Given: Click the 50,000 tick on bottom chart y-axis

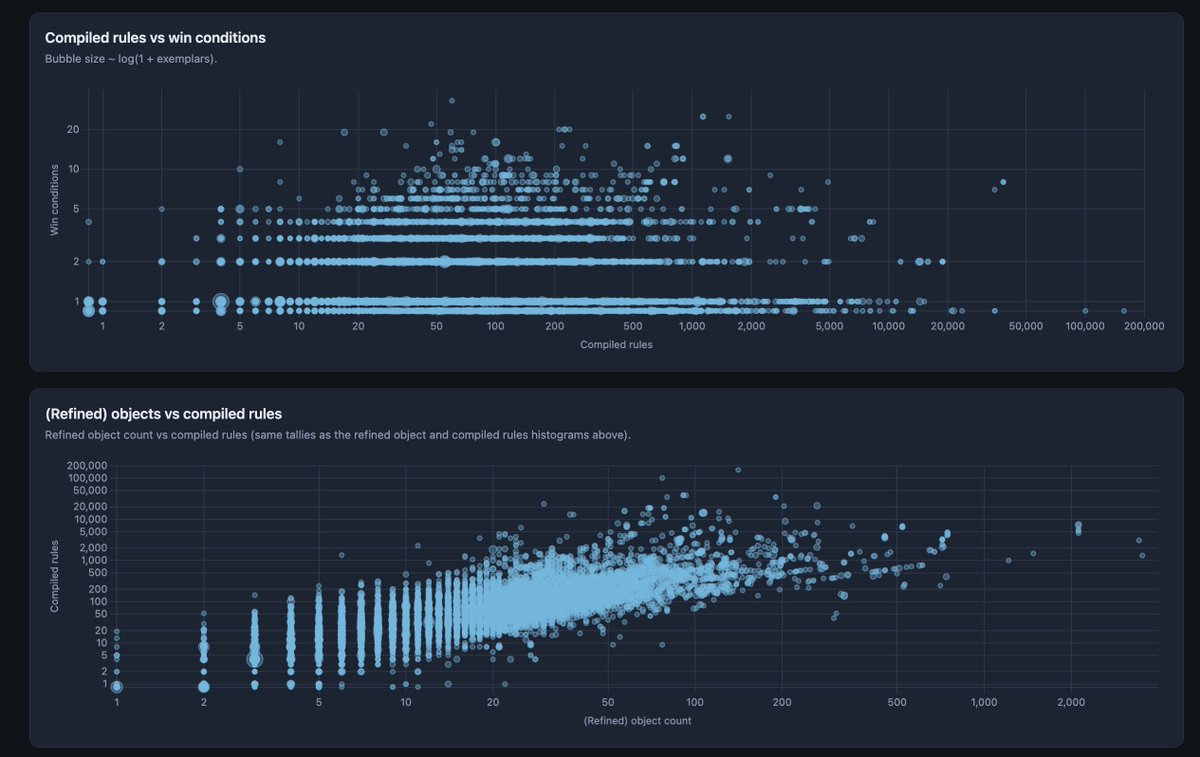Looking at the screenshot, I should (x=90, y=491).
